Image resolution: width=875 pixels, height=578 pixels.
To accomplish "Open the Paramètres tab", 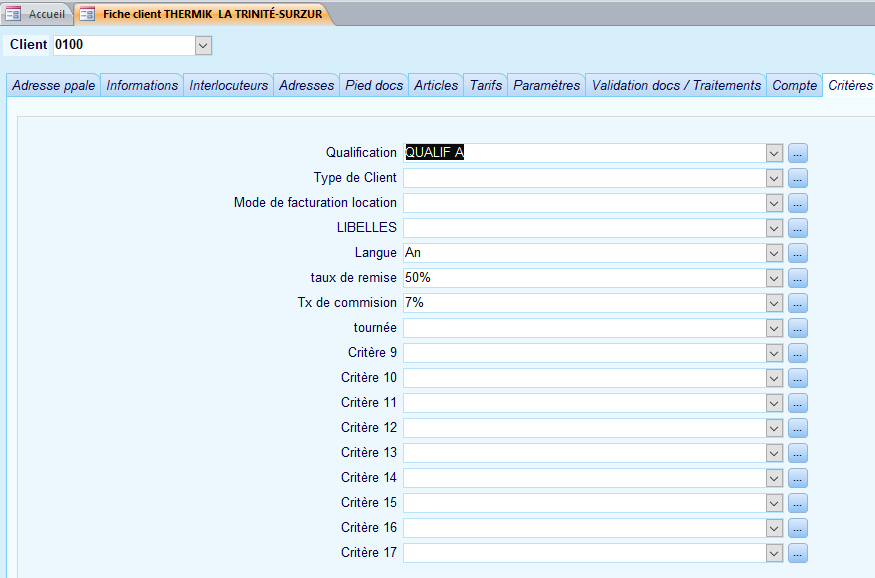I will click(546, 86).
